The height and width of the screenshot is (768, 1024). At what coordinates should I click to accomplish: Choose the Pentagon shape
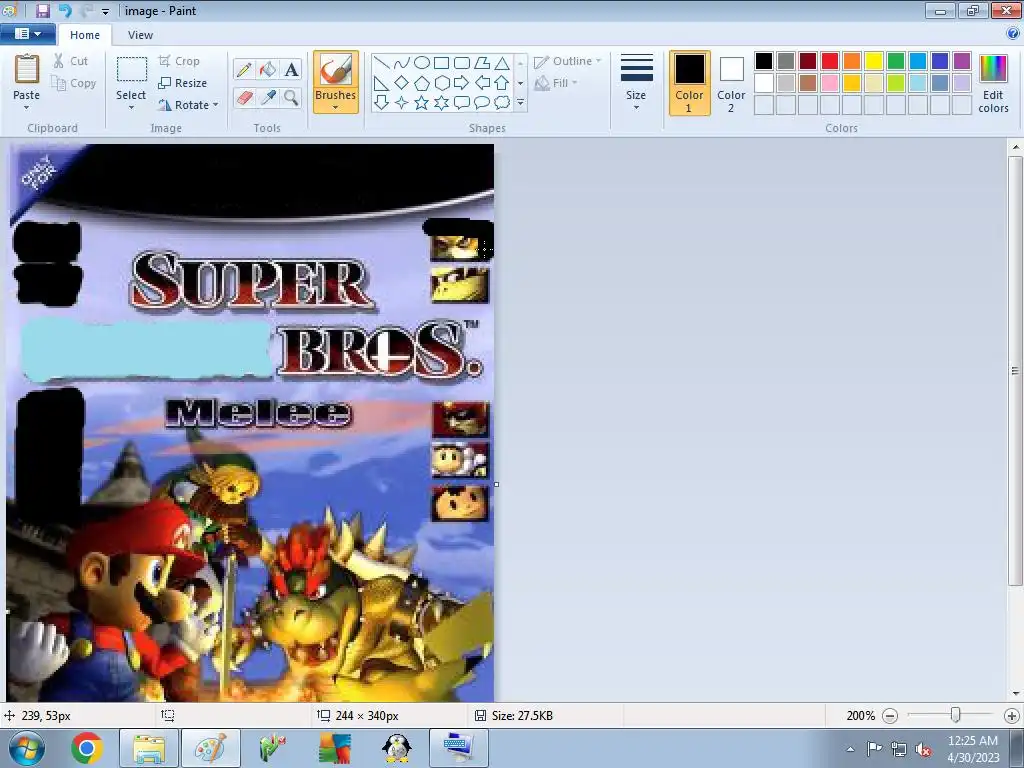(x=422, y=83)
